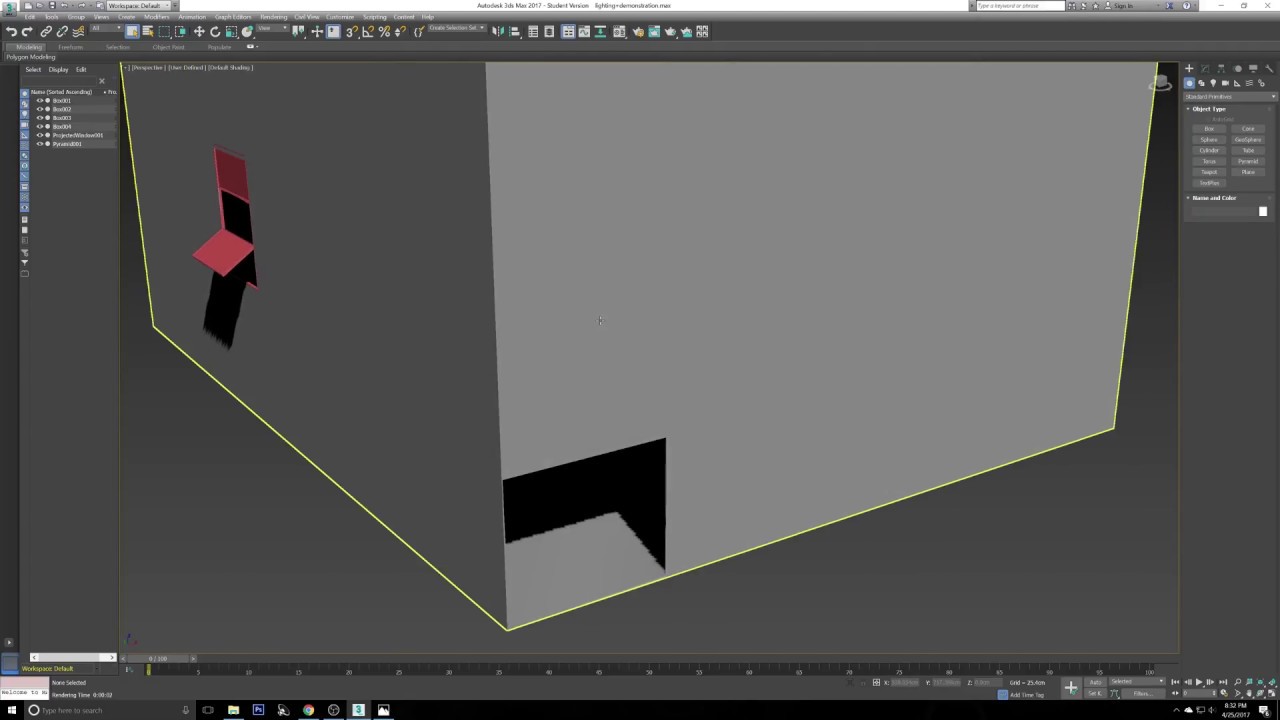Jump to the end of animation
The height and width of the screenshot is (720, 1280).
[x=1223, y=682]
